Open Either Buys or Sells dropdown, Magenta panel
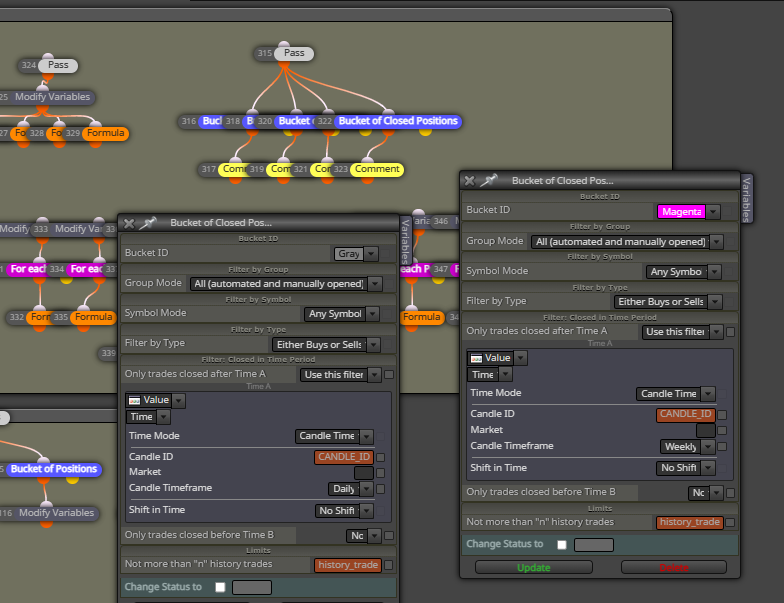 click(x=716, y=302)
